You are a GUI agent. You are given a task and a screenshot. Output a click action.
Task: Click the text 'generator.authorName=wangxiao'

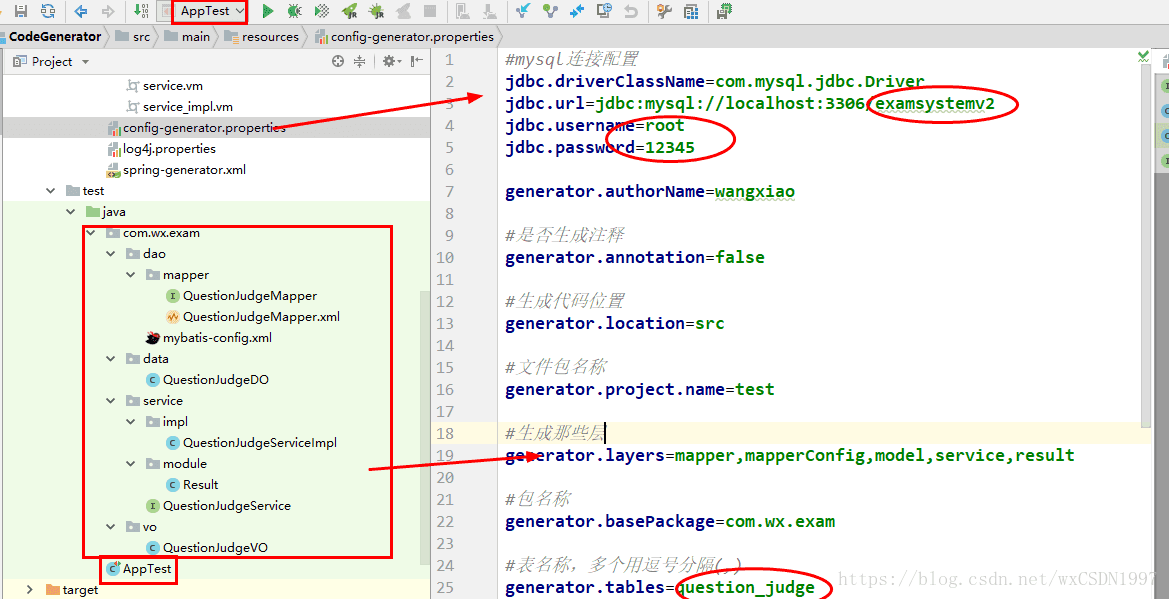(x=649, y=192)
